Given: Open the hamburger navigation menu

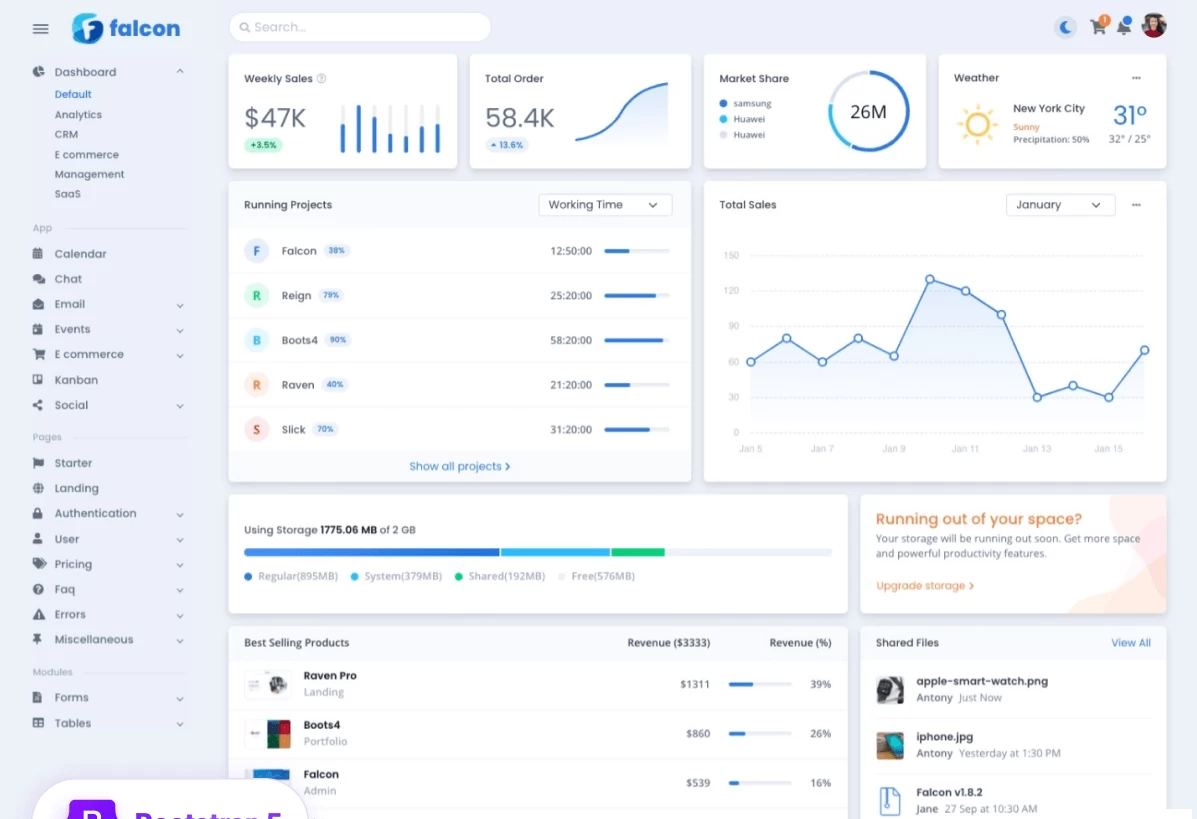Looking at the screenshot, I should [x=40, y=29].
